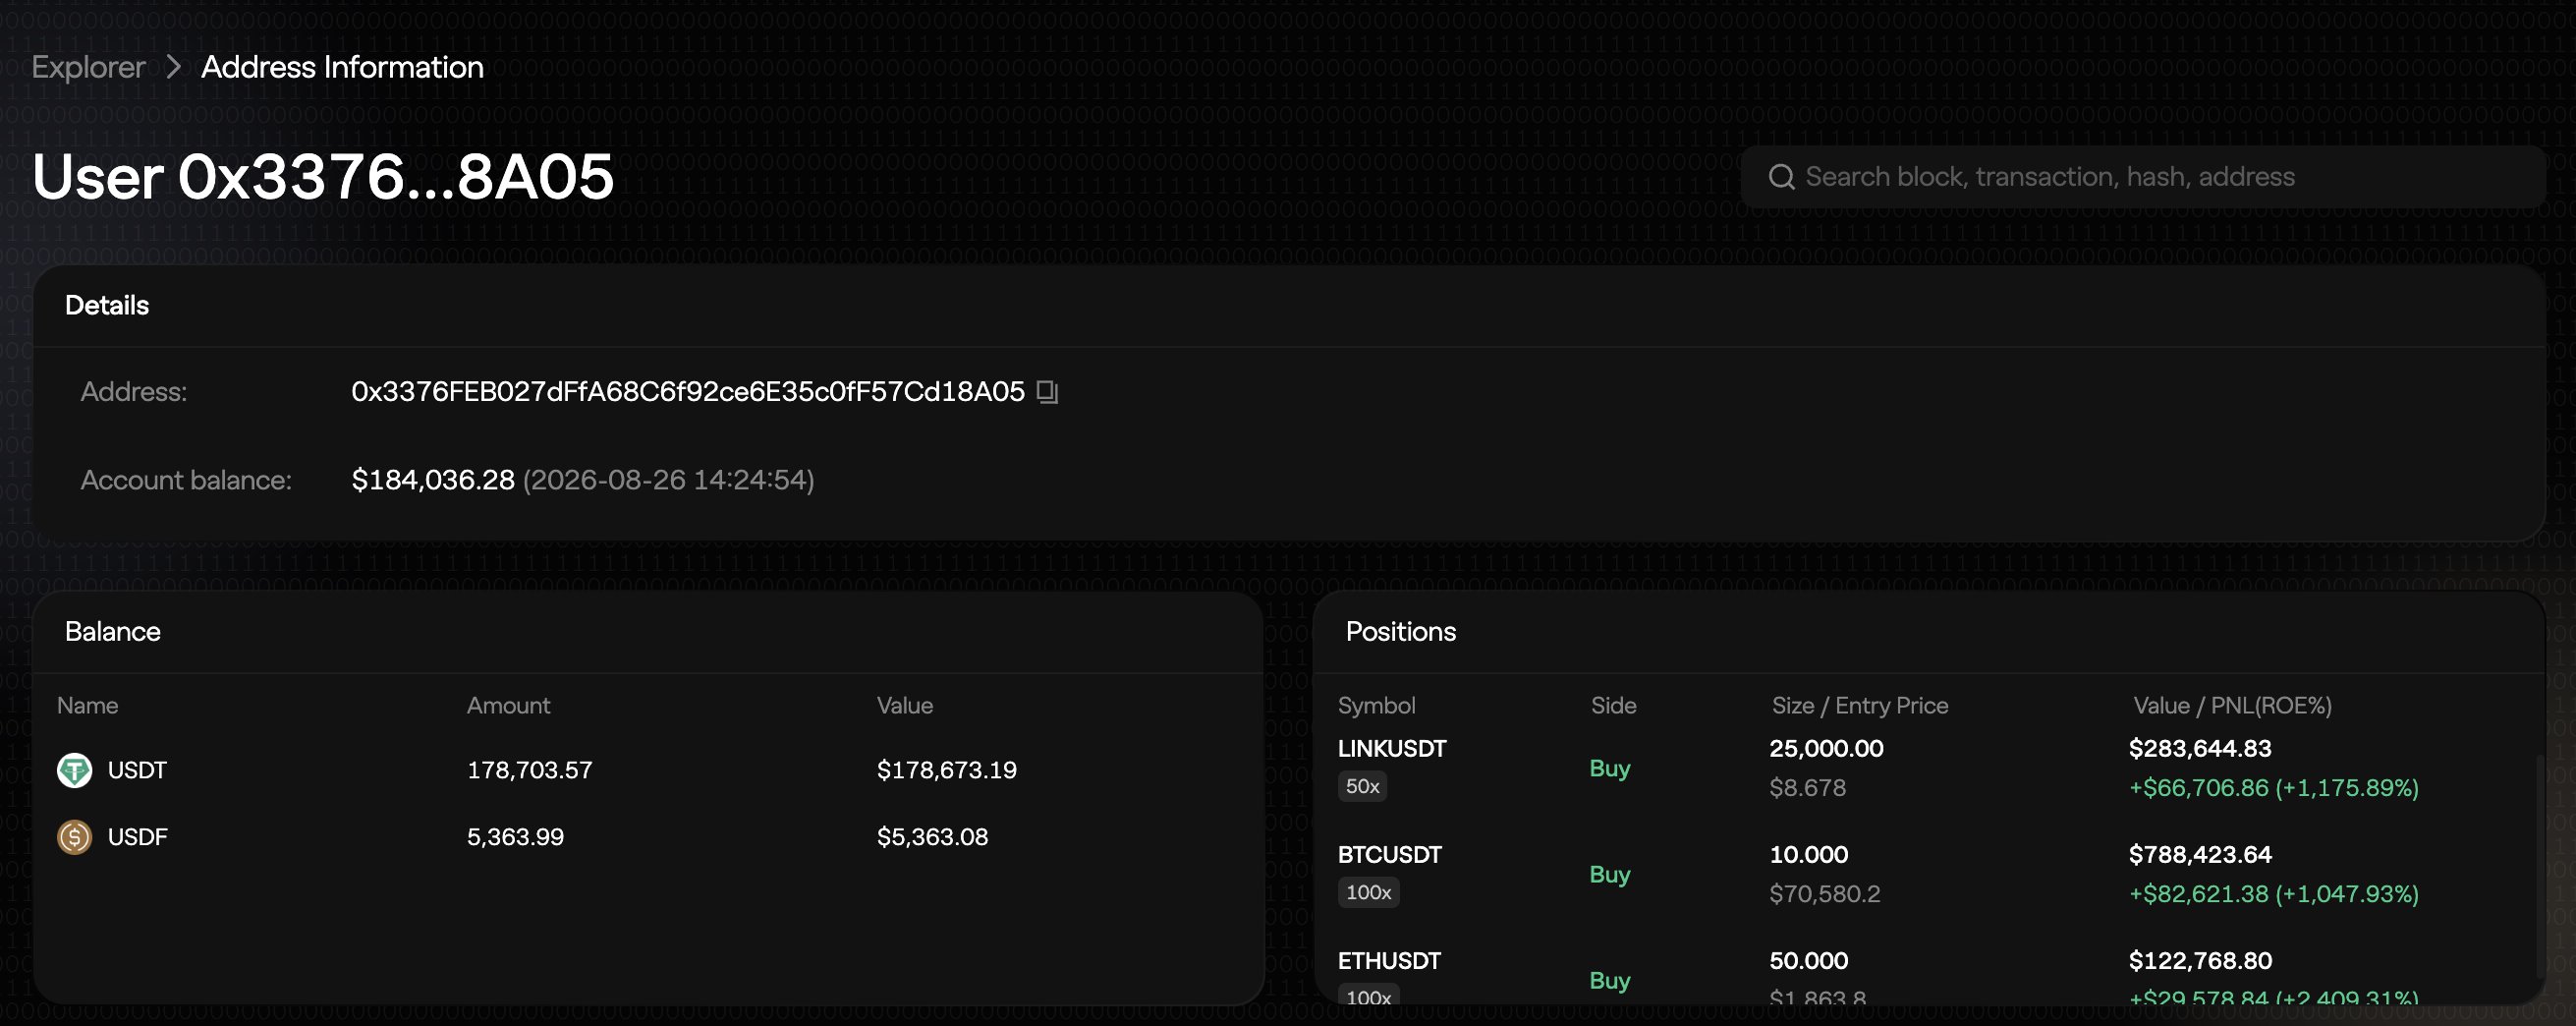Click the Value / PNL(ROE%) header
Screen dimensions: 2576x1026
coord(2231,706)
